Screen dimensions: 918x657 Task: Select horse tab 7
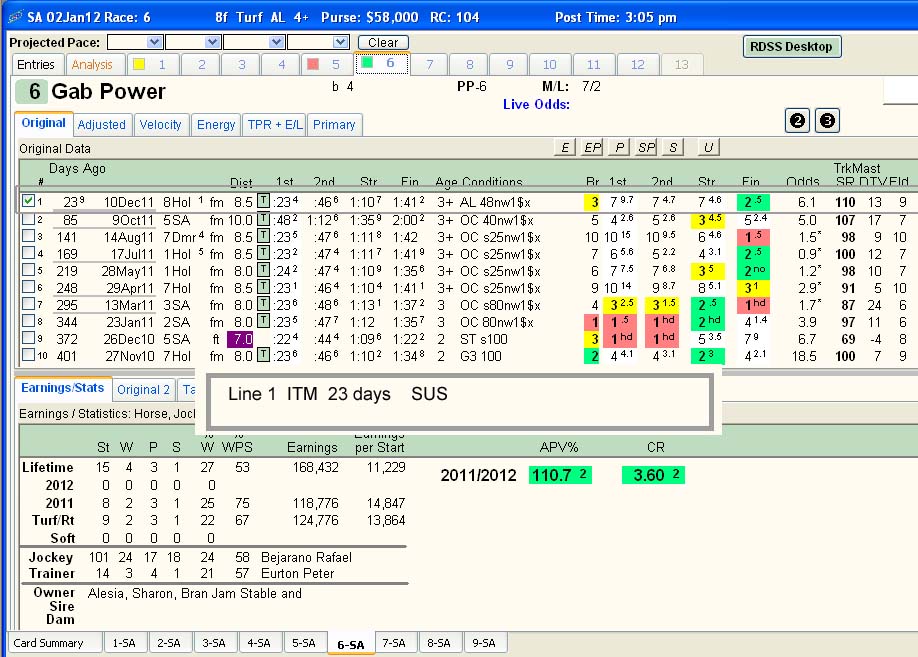click(429, 64)
